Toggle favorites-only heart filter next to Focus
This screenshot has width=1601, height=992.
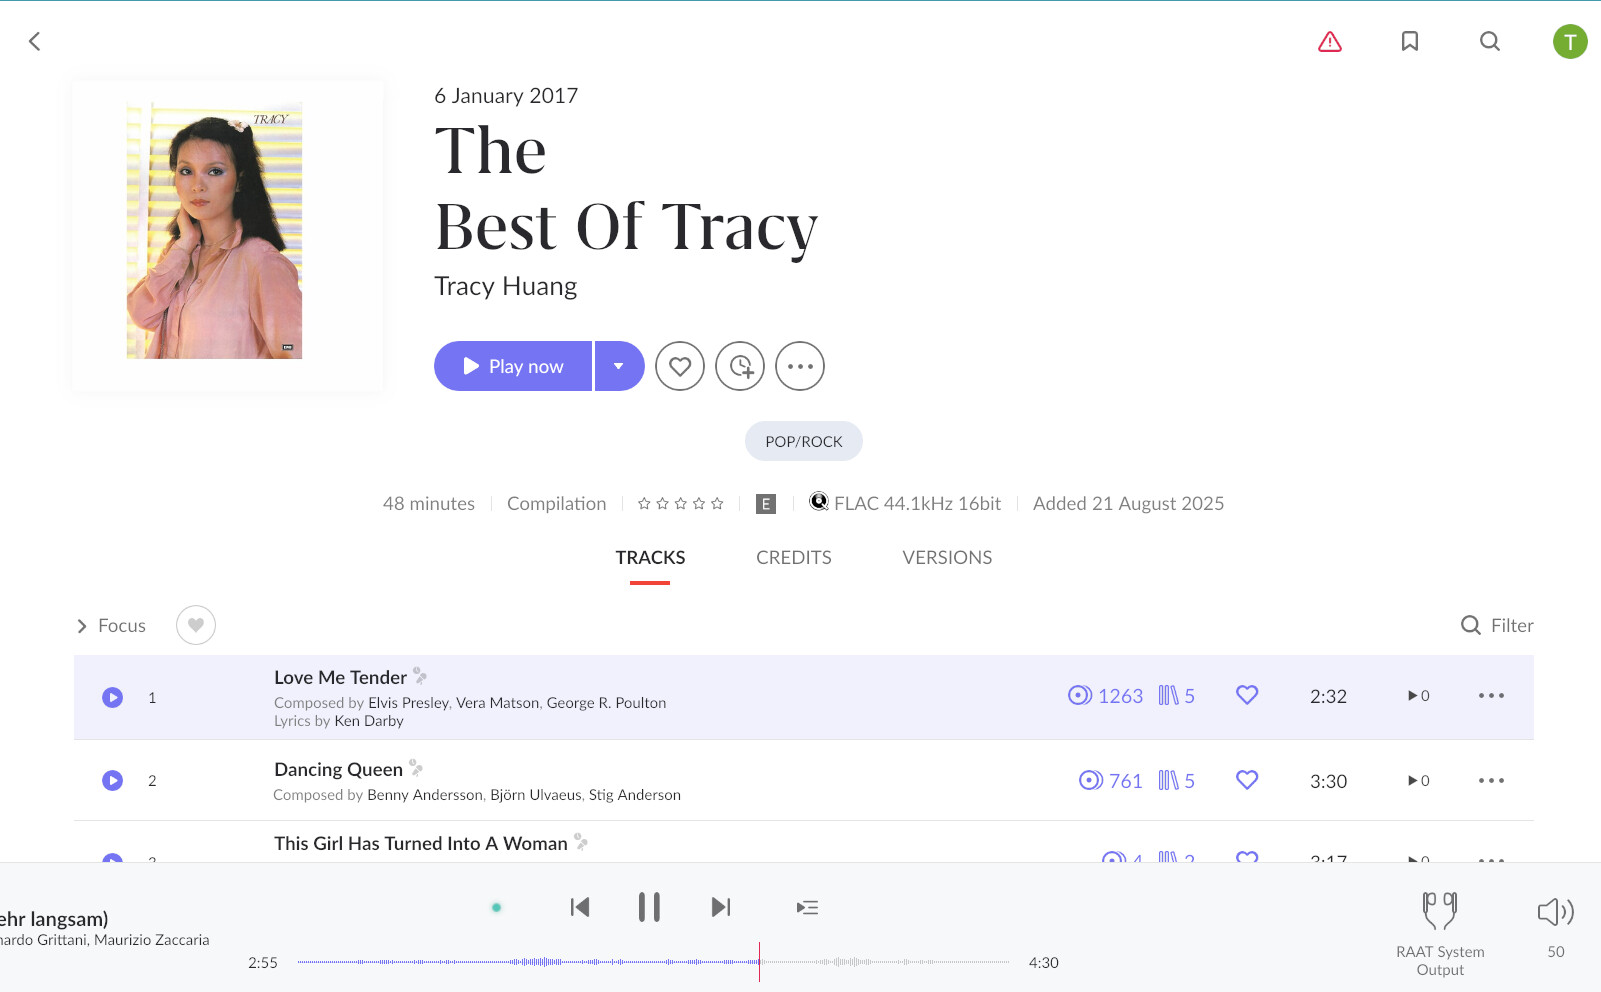pos(196,626)
